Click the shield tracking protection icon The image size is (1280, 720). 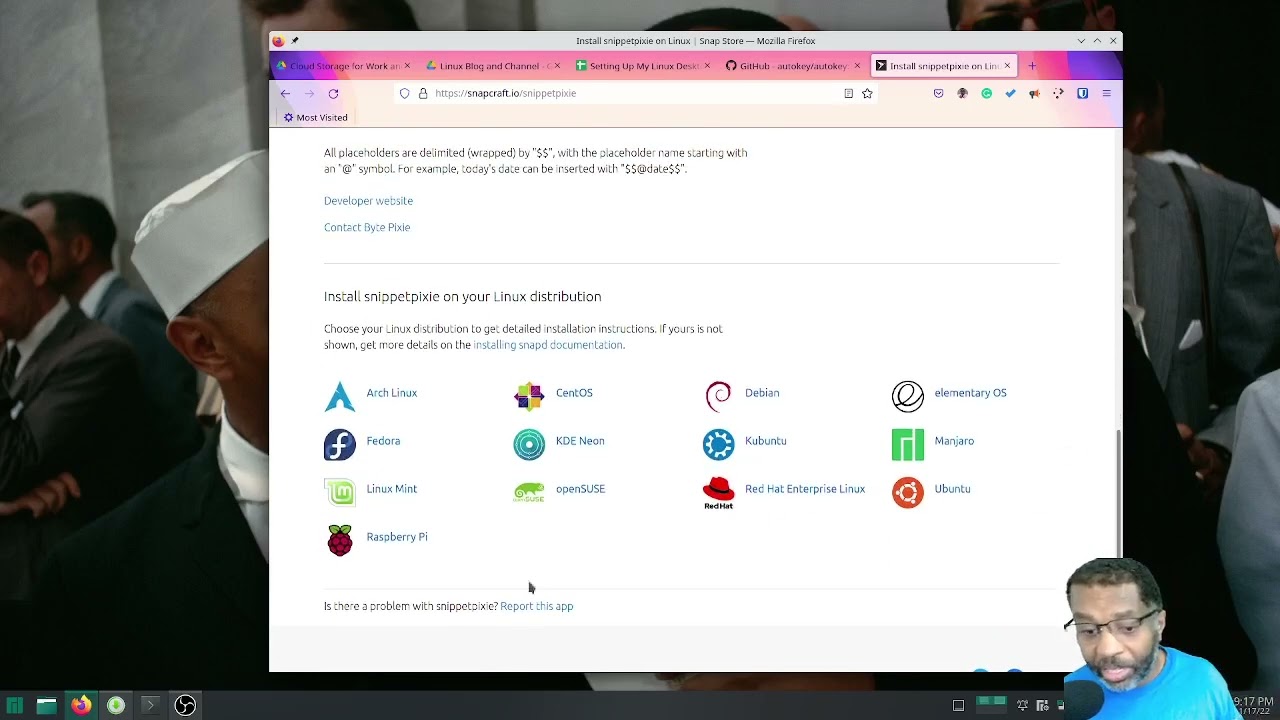[x=404, y=93]
